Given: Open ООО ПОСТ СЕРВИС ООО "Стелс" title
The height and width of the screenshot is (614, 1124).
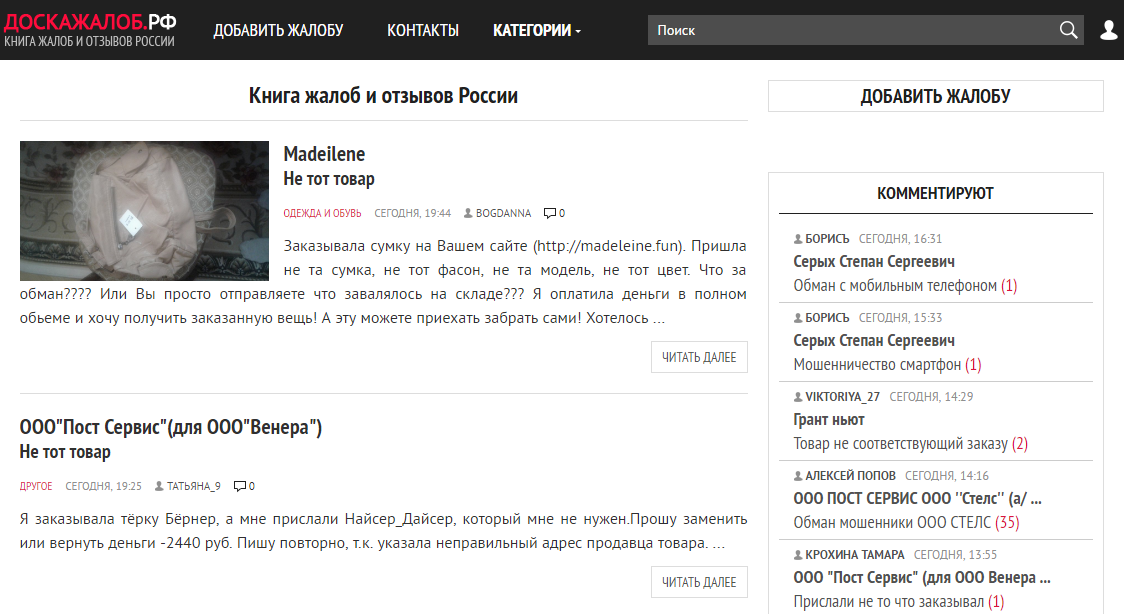Looking at the screenshot, I should (x=918, y=498).
